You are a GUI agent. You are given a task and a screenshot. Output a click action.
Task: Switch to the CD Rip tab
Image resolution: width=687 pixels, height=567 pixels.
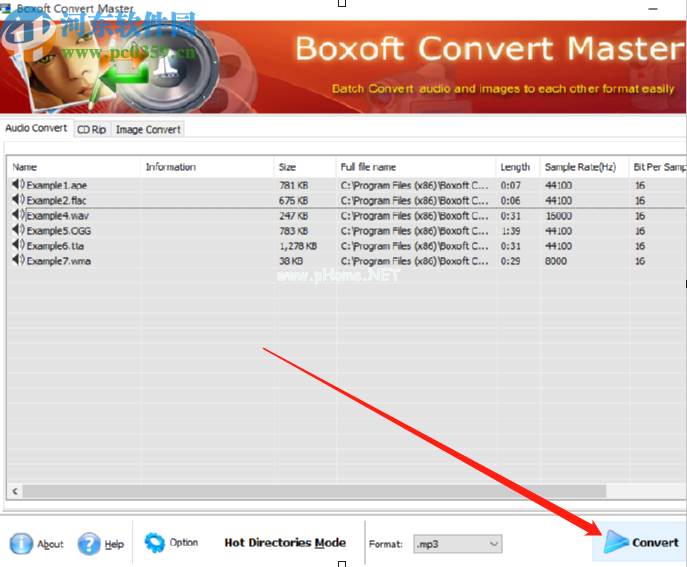coord(91,129)
